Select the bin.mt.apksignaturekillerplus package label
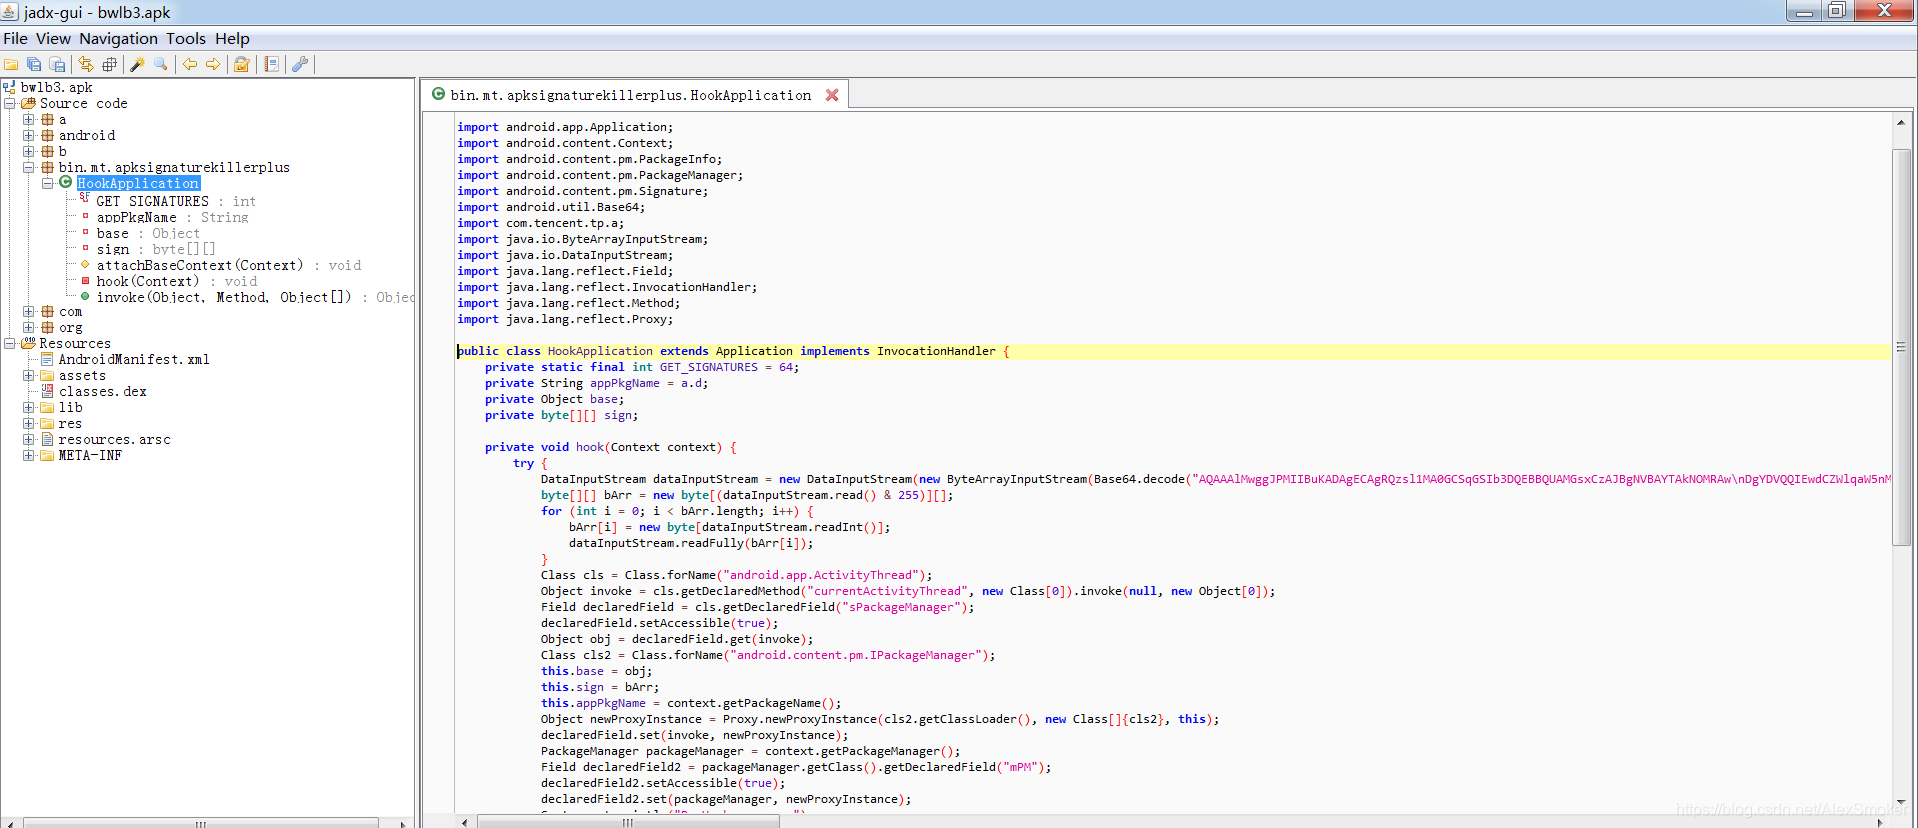This screenshot has width=1918, height=828. pos(174,167)
